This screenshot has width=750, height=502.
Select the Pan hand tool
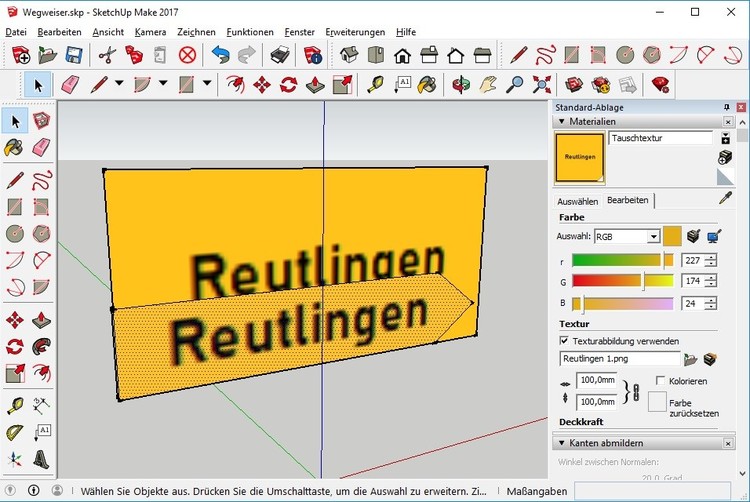(488, 85)
